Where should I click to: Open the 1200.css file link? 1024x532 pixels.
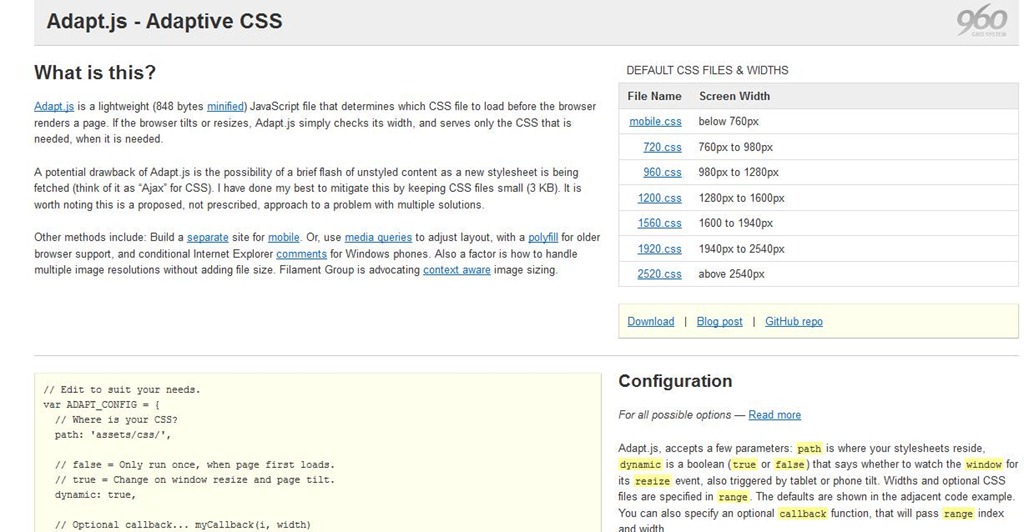pos(660,198)
